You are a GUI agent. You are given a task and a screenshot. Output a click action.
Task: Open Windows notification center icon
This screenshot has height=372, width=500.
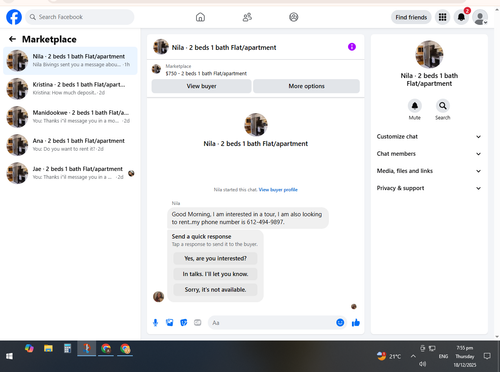click(487, 356)
